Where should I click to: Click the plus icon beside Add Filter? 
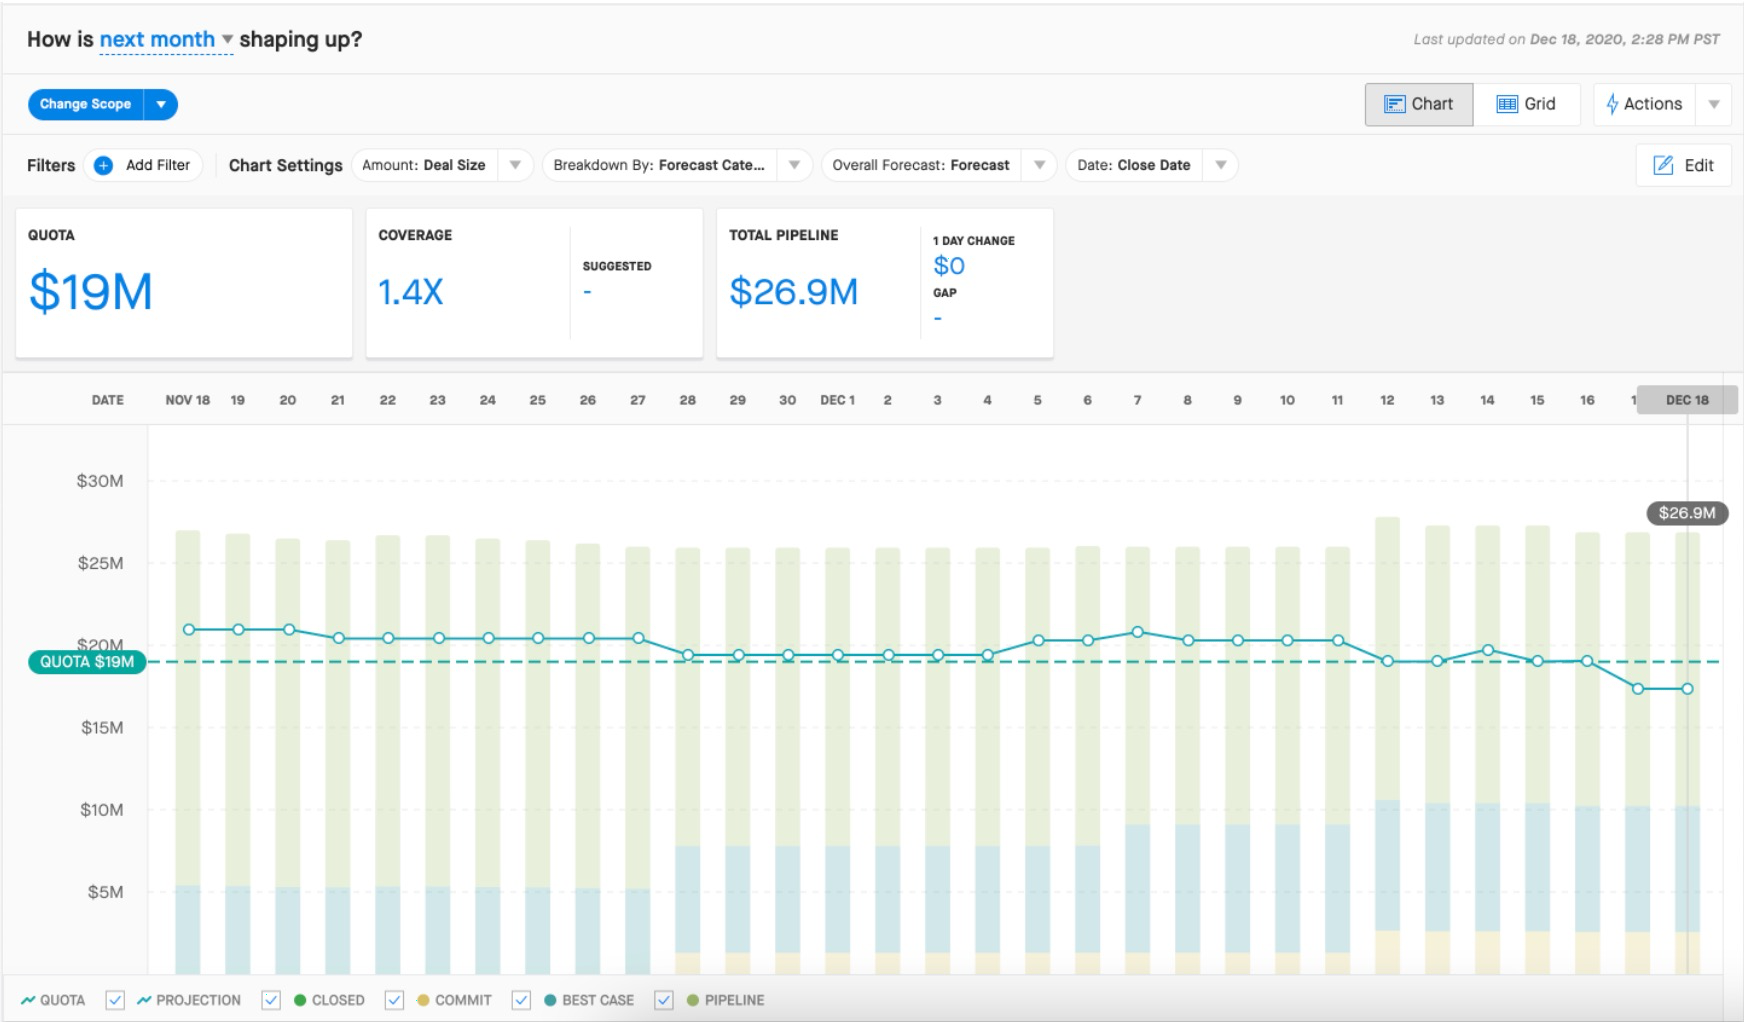click(x=103, y=165)
